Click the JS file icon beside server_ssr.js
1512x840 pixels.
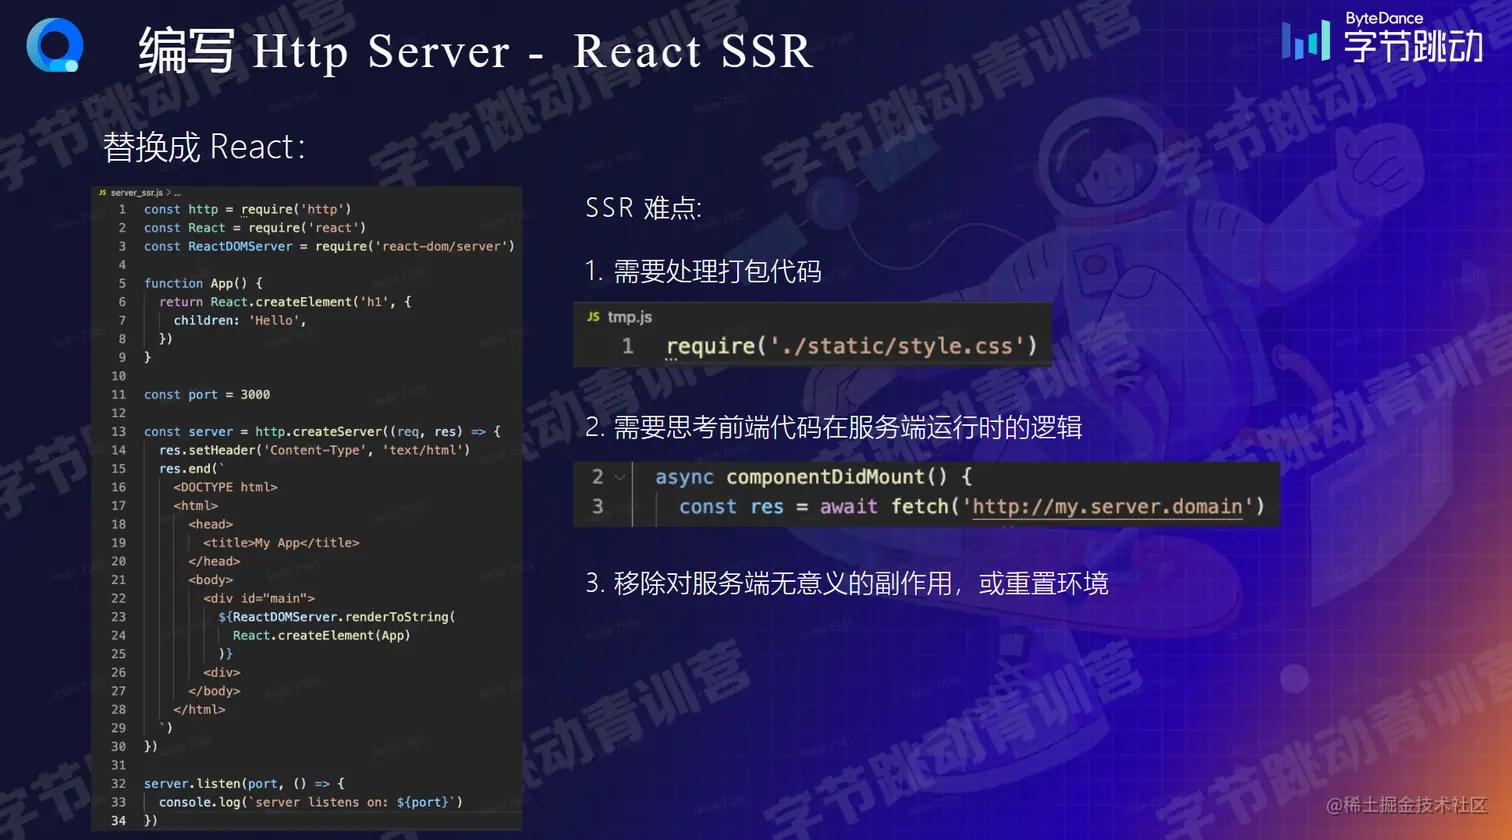pyautogui.click(x=102, y=192)
